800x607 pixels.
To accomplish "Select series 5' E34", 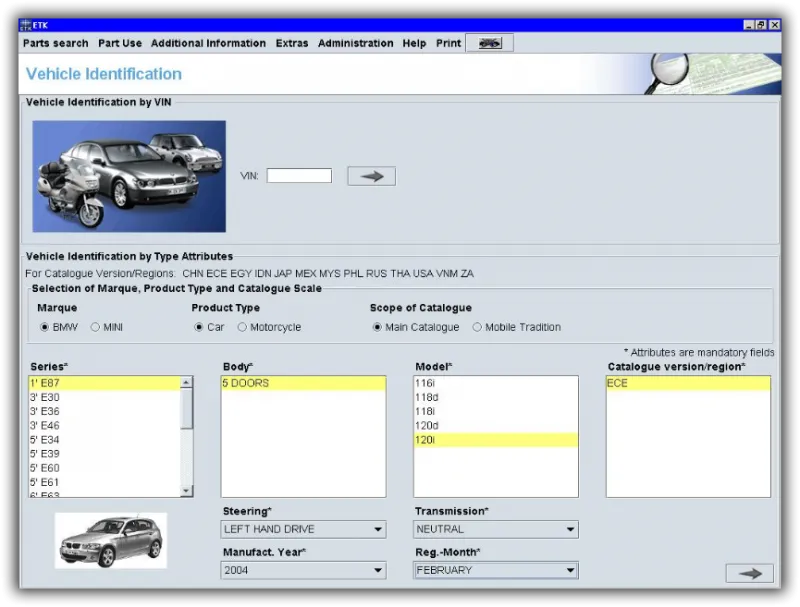I will 105,440.
